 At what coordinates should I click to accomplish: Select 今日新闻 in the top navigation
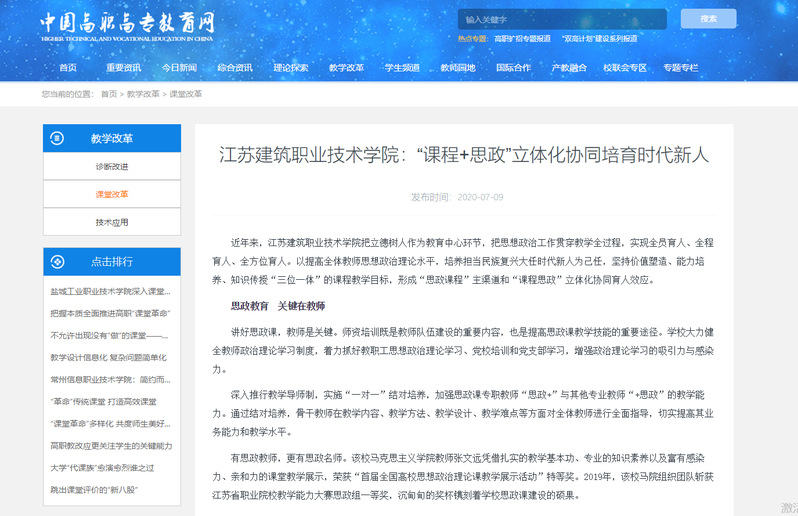179,68
